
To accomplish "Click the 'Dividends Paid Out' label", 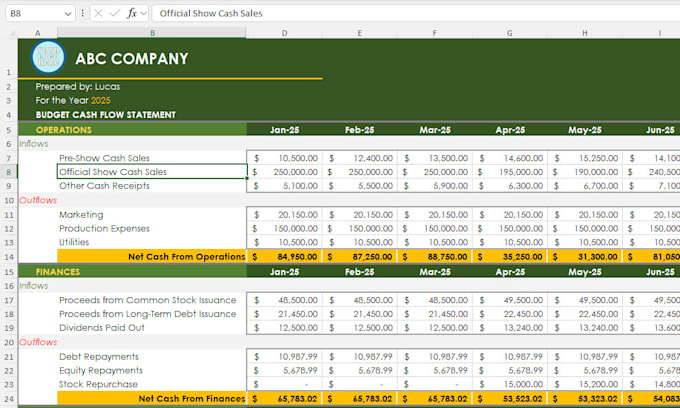I will pyautogui.click(x=102, y=328).
